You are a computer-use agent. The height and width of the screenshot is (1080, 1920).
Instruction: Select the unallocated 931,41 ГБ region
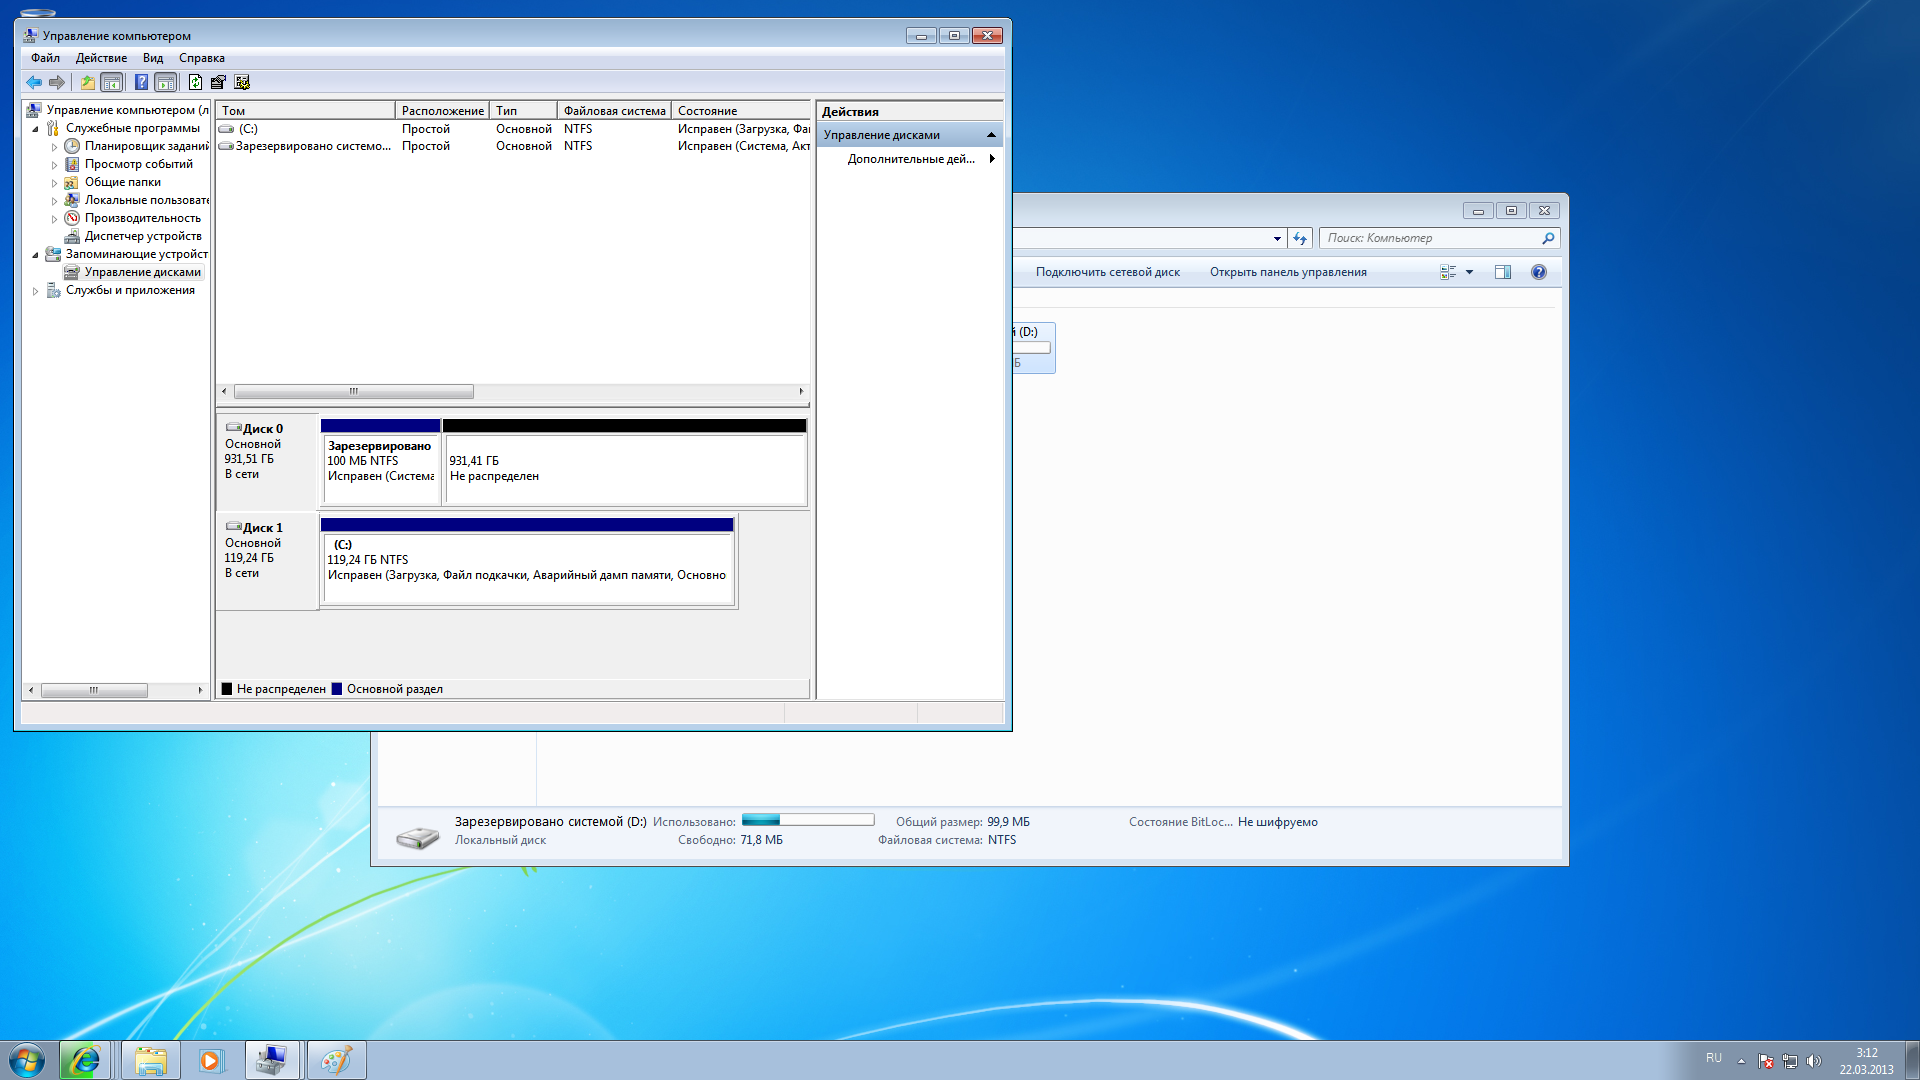625,468
